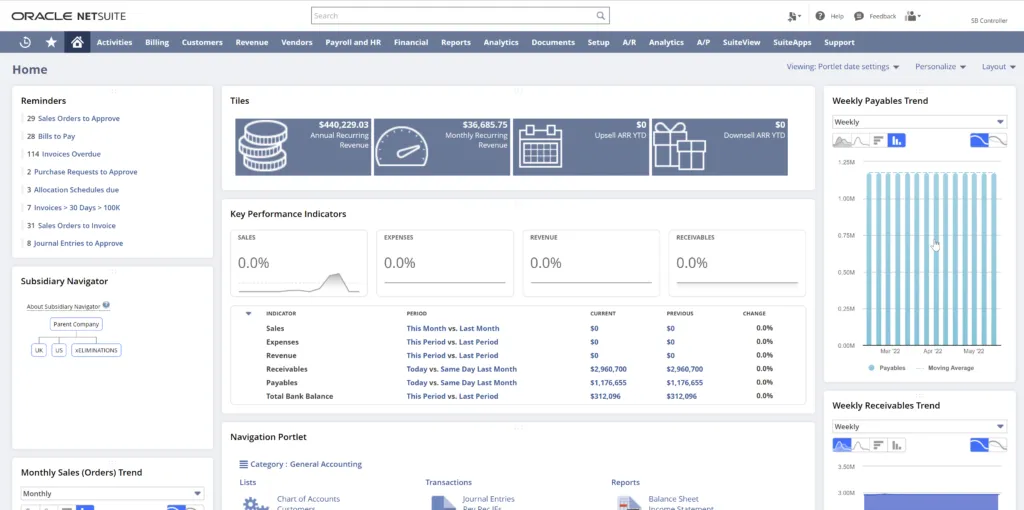Click the SALES KPI card

(299, 263)
